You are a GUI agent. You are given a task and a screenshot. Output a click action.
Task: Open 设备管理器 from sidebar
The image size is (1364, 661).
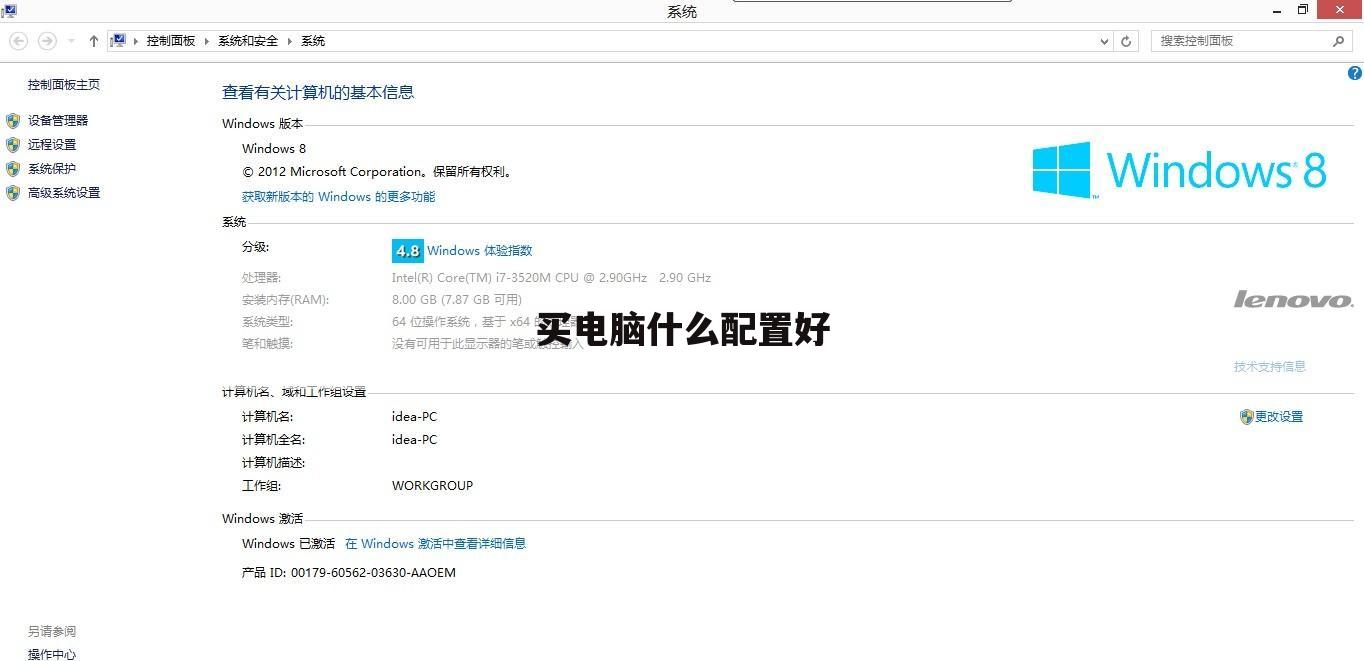(x=58, y=120)
